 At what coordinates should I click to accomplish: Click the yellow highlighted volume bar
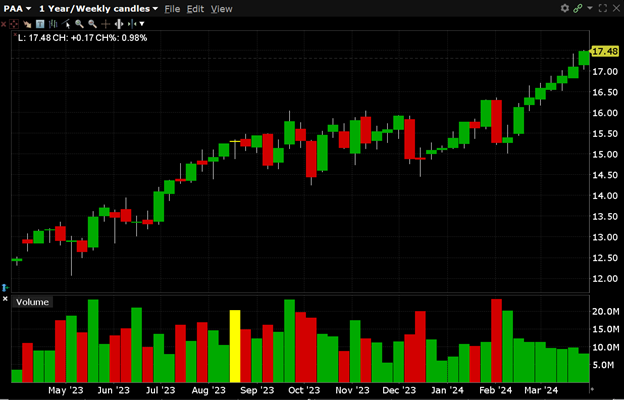click(x=235, y=346)
